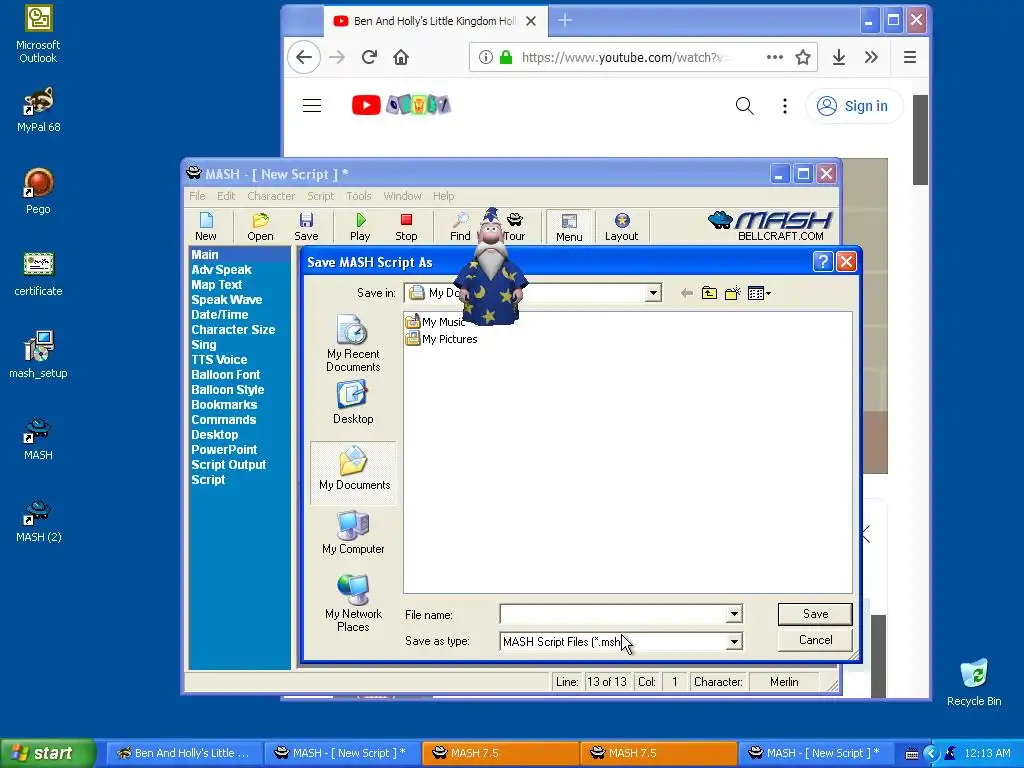Expand the Save in location dropdown
Image resolution: width=1024 pixels, height=768 pixels.
tap(652, 293)
